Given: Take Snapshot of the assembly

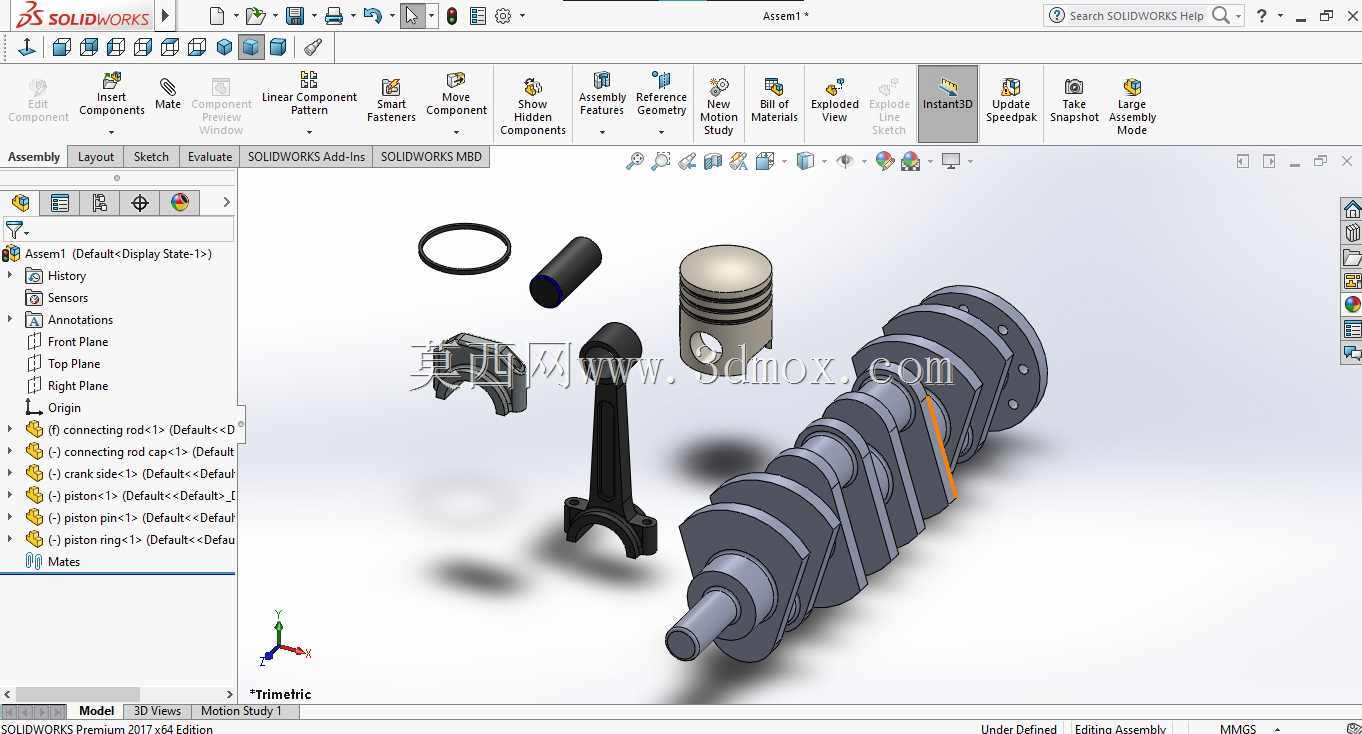Looking at the screenshot, I should tap(1074, 99).
